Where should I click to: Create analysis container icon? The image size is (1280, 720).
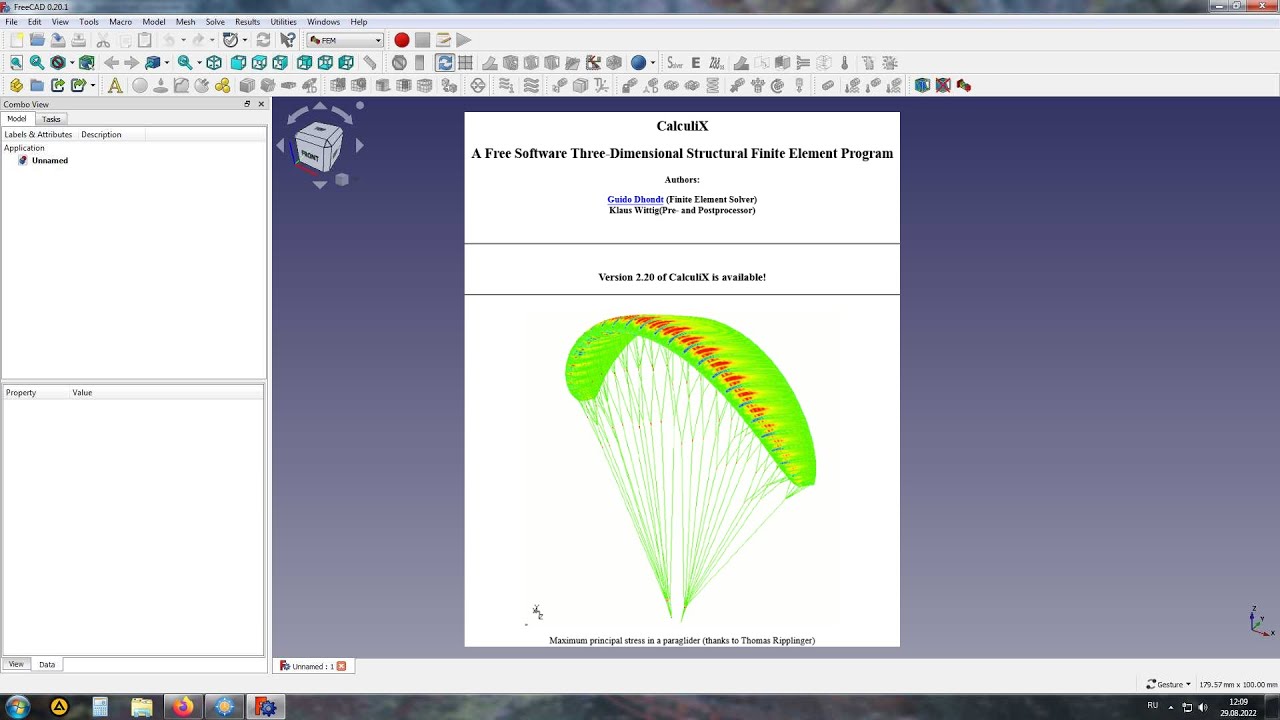point(115,85)
